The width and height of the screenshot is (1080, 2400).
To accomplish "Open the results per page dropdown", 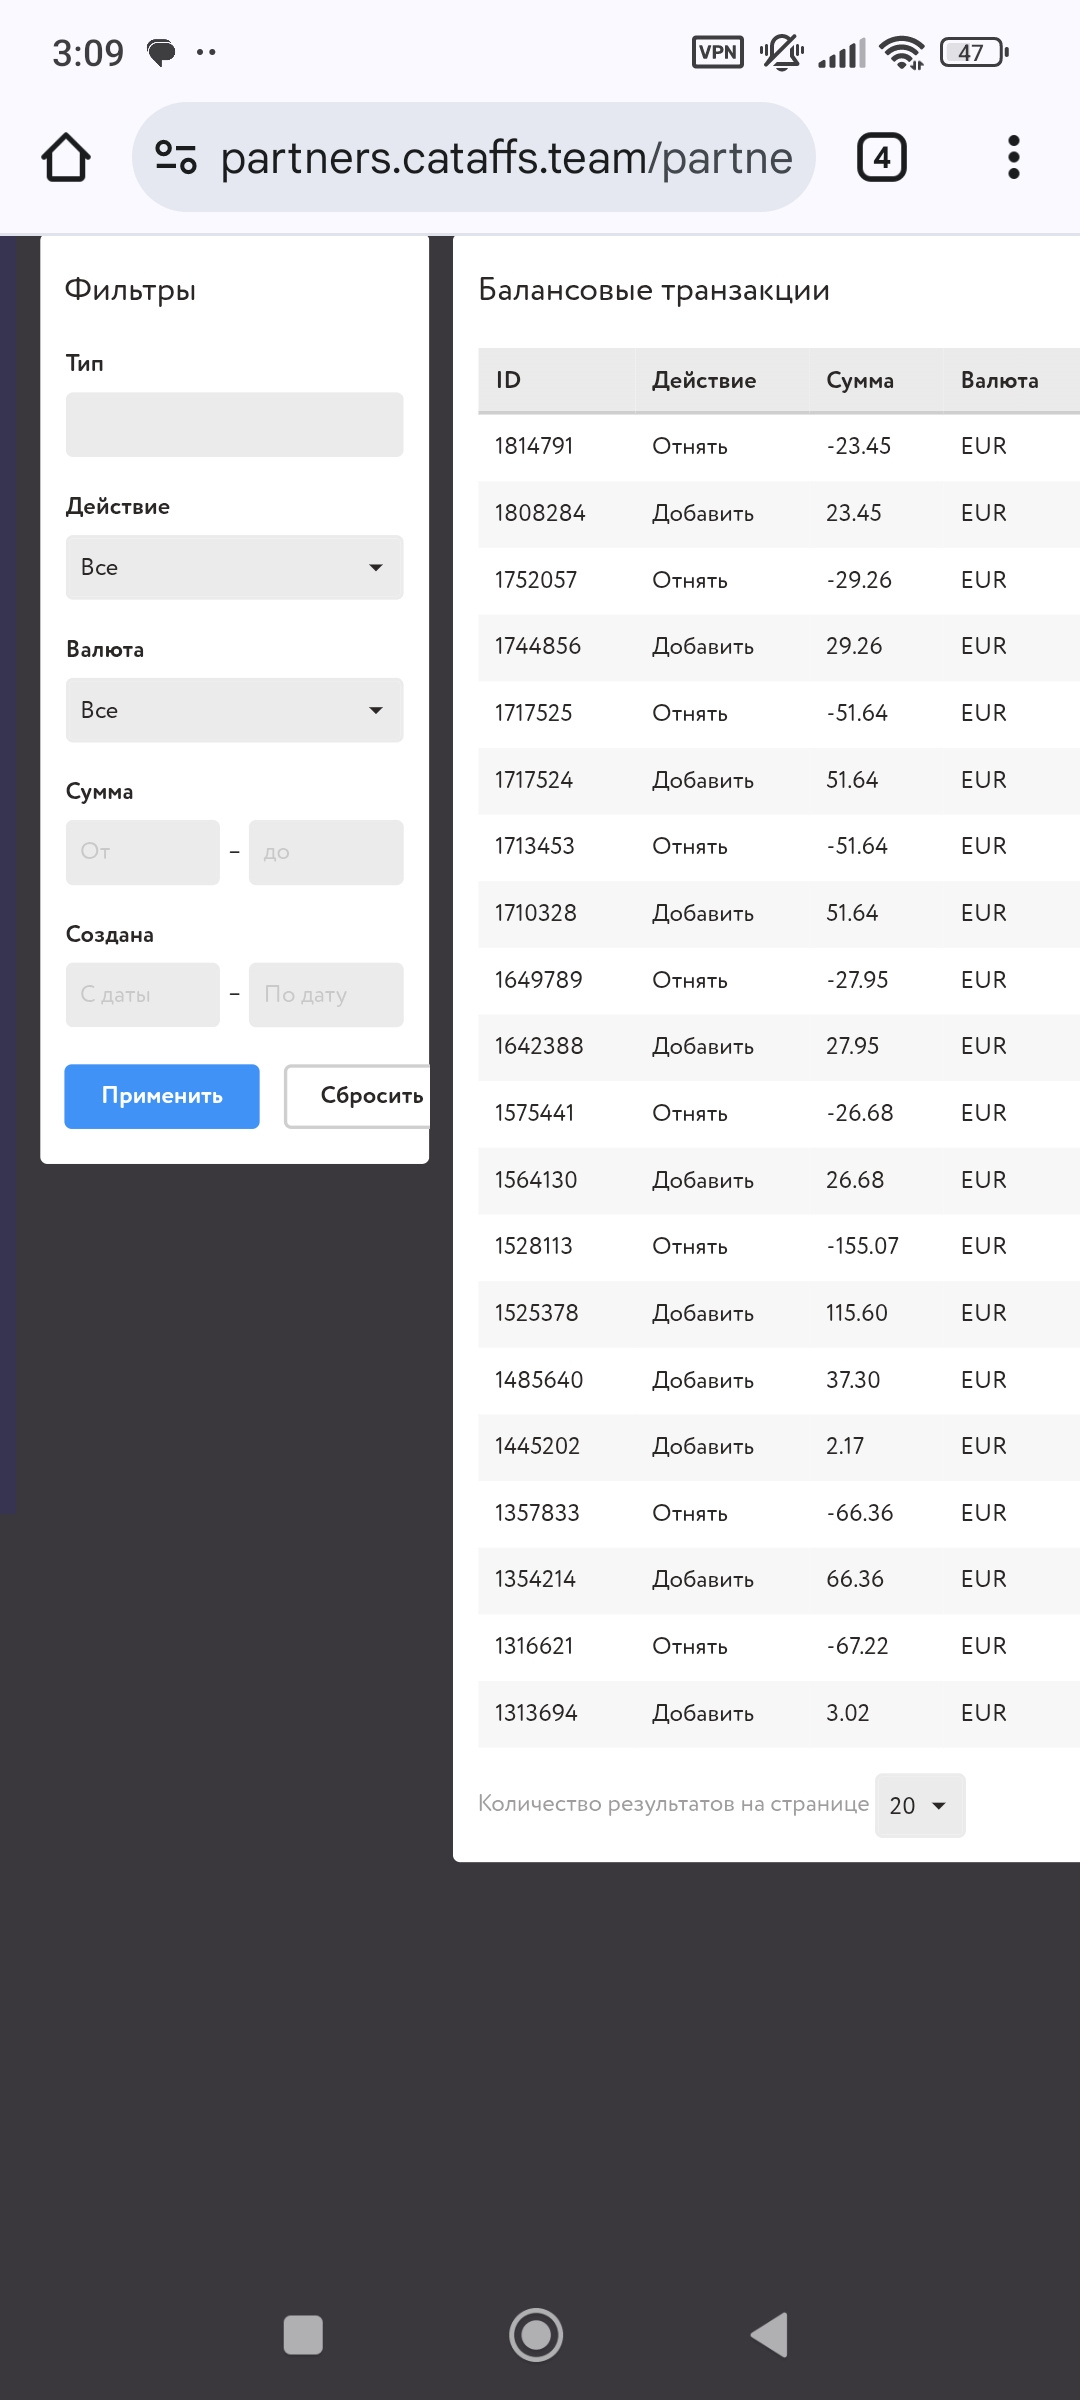I will [x=919, y=1805].
